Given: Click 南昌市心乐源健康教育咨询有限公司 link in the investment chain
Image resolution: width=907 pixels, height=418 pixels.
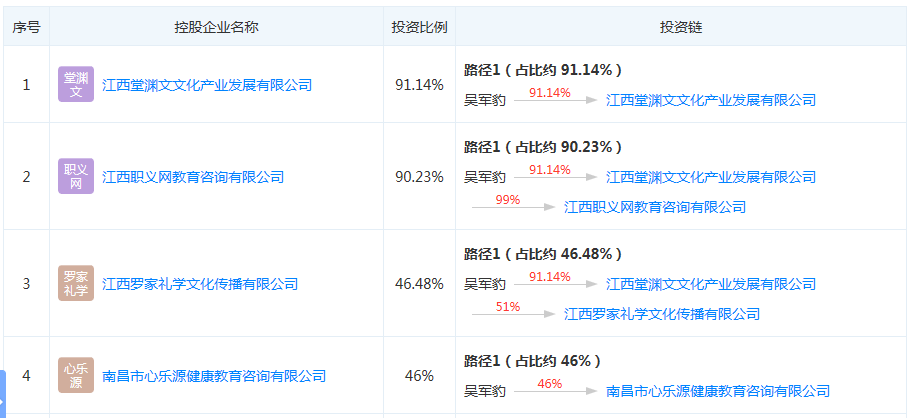Looking at the screenshot, I should pyautogui.click(x=718, y=391).
